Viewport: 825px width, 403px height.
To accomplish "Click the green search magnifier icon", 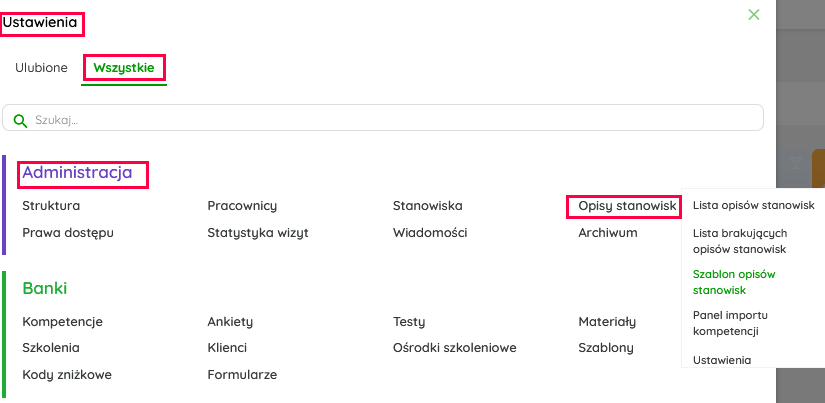I will tap(20, 120).
